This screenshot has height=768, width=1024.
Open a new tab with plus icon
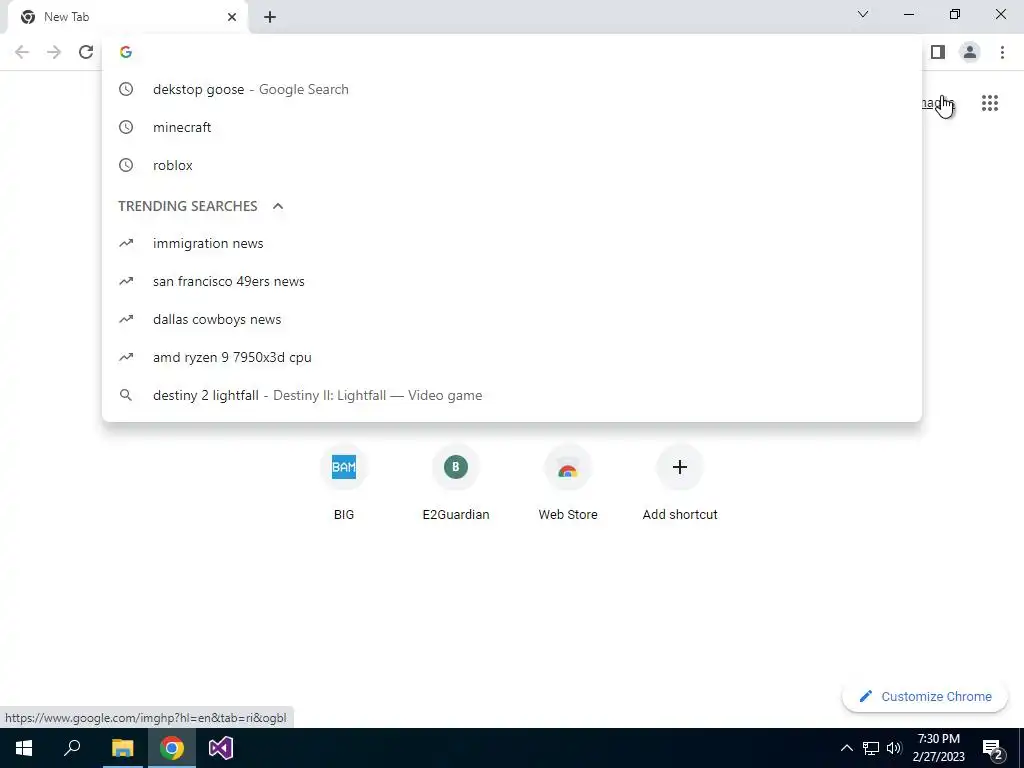(x=270, y=17)
